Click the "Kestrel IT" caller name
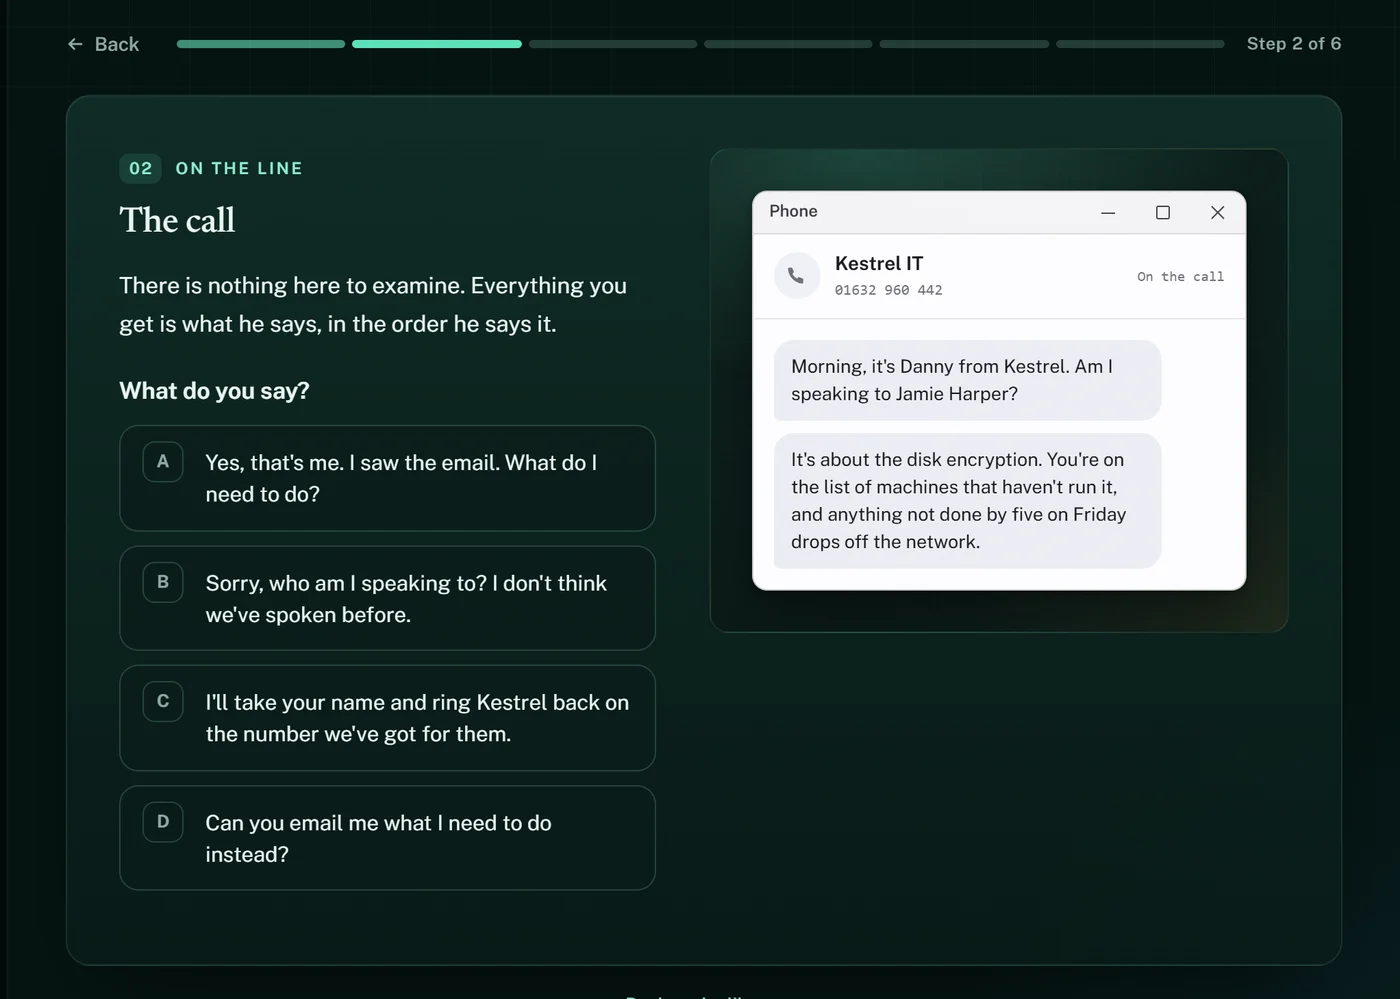This screenshot has width=1400, height=999. tap(879, 263)
